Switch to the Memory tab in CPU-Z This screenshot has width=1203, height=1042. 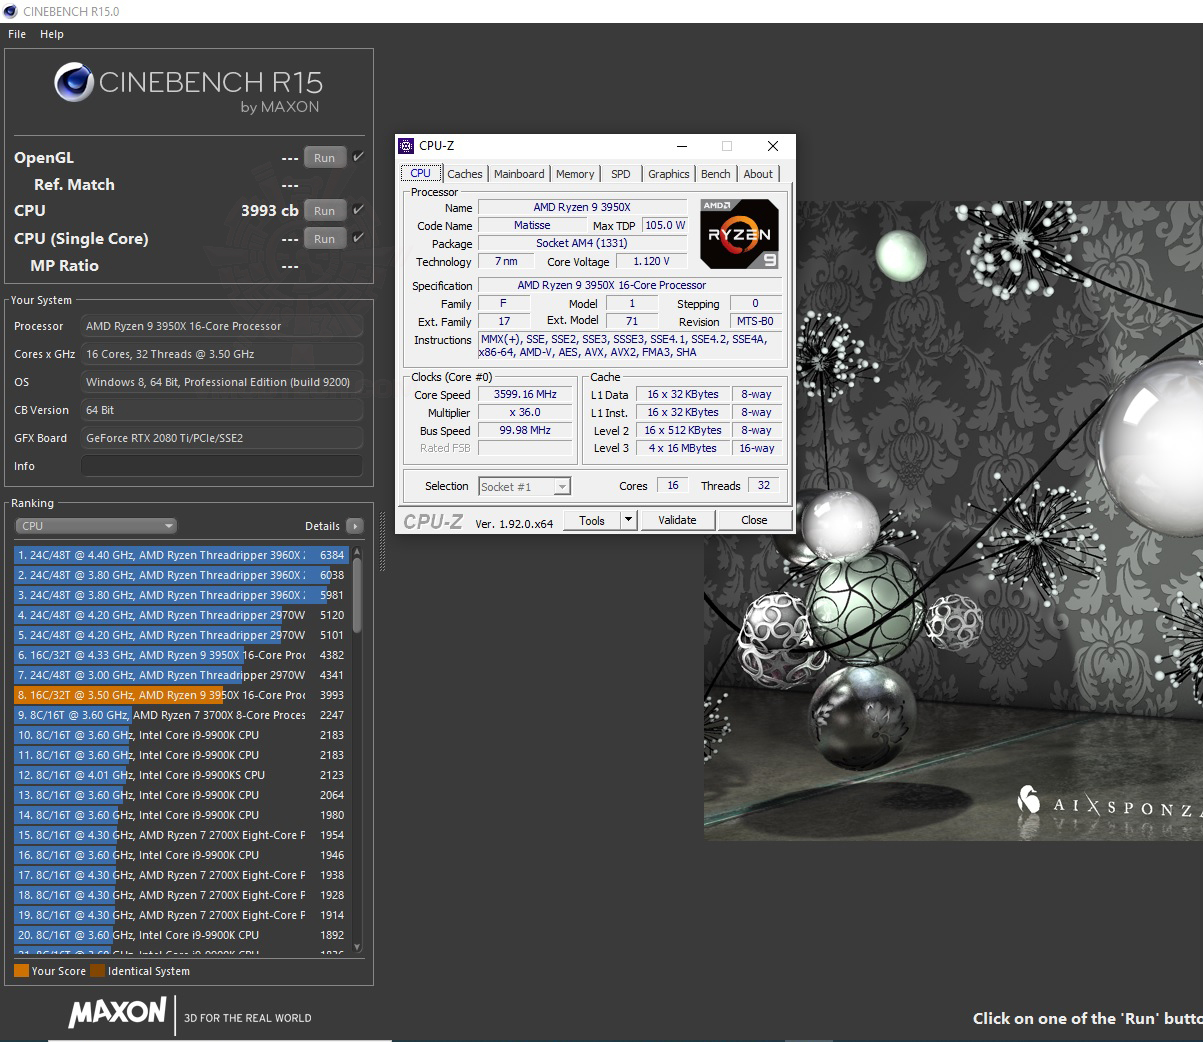(575, 174)
